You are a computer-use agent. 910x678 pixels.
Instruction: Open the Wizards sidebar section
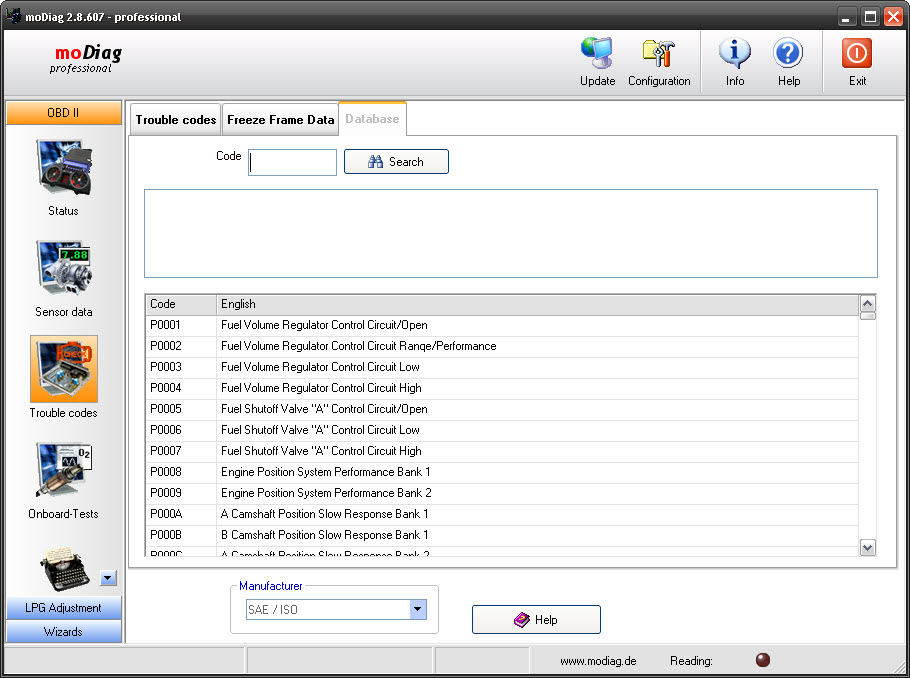(x=63, y=632)
